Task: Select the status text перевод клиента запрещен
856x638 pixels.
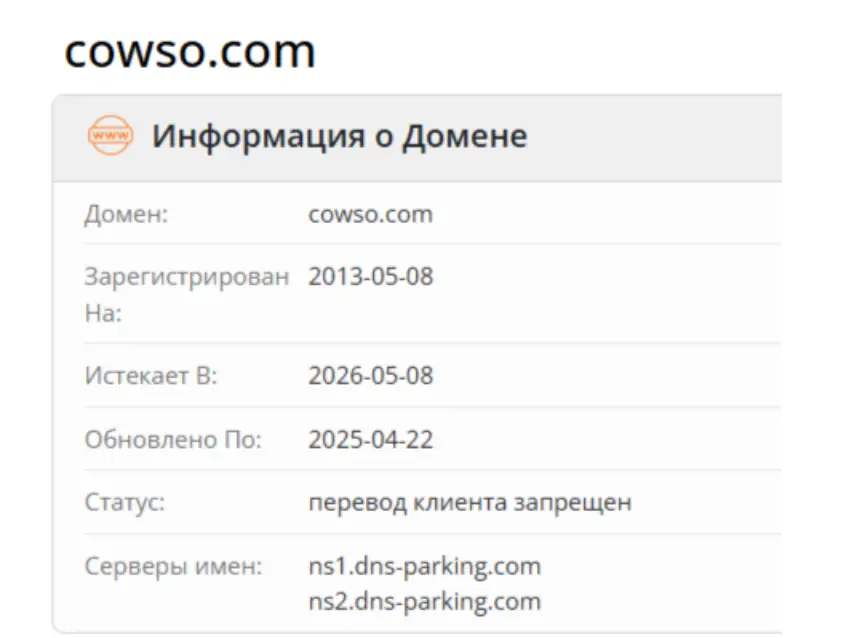Action: tap(469, 502)
